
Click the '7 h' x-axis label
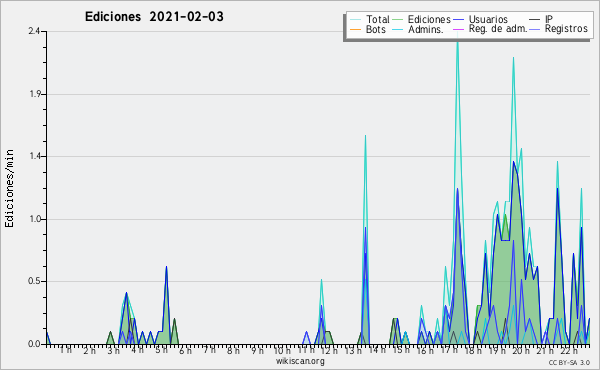209,350
